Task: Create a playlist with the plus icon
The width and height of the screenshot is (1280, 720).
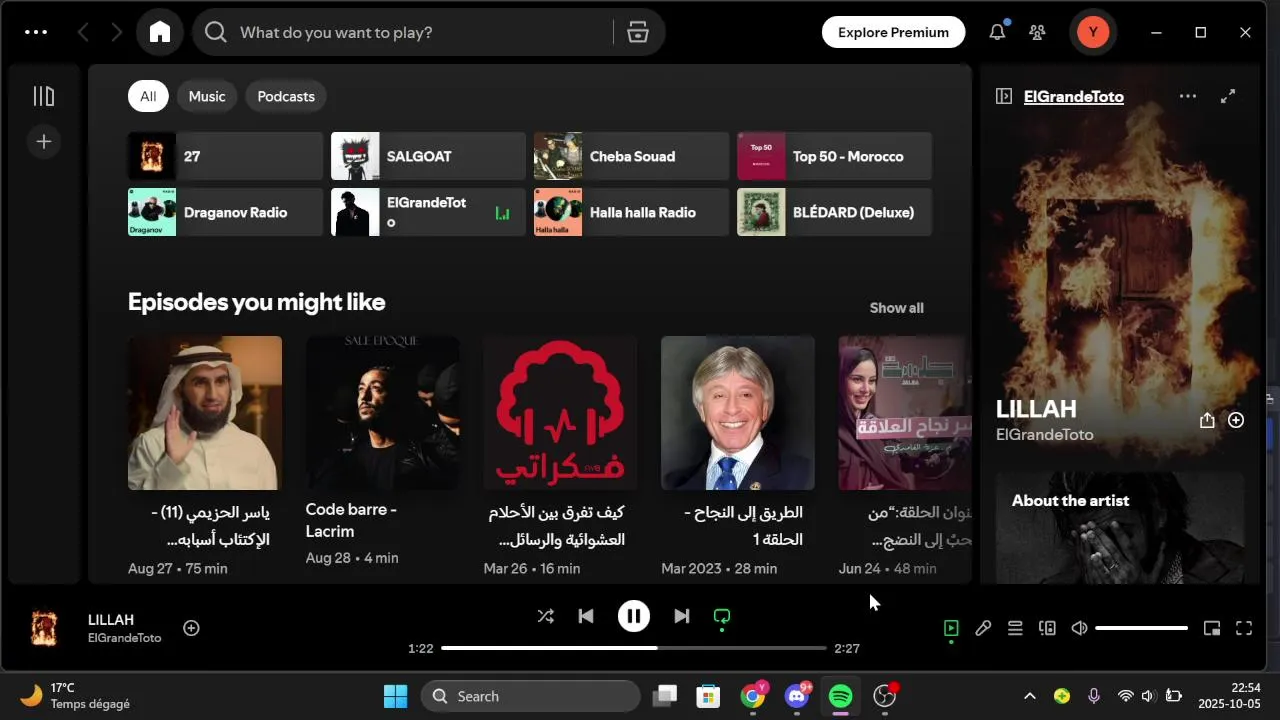Action: pos(43,142)
